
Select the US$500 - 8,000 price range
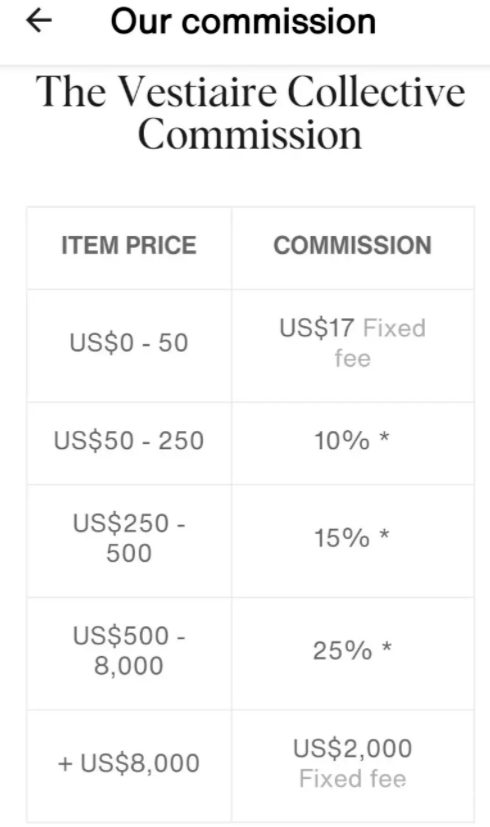[x=129, y=650]
